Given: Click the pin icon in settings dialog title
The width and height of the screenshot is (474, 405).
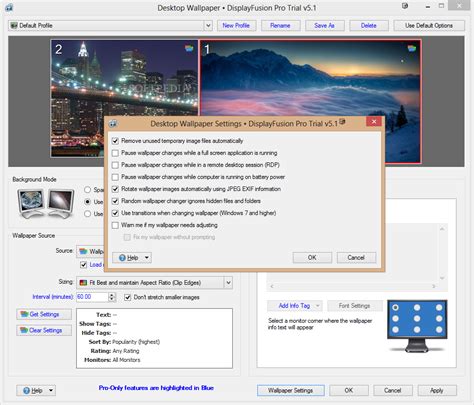Looking at the screenshot, I should pyautogui.click(x=342, y=122).
